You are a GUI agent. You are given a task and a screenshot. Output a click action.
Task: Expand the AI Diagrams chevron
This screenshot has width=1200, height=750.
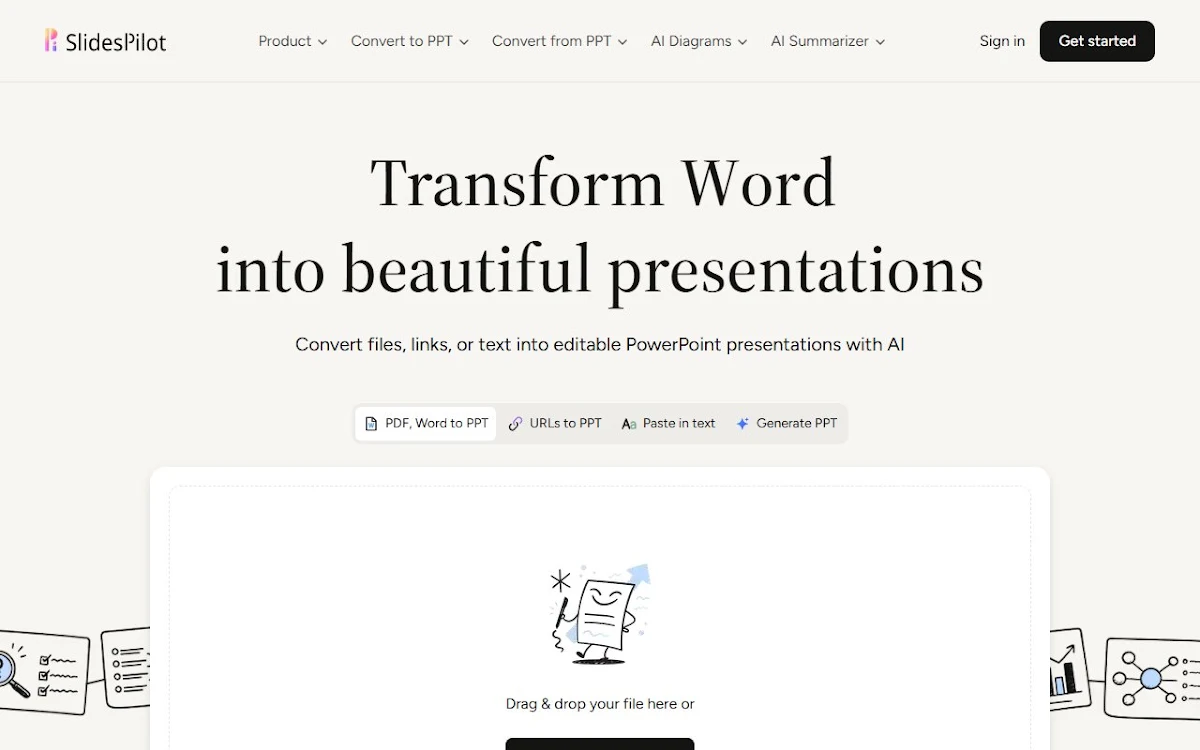[x=741, y=42]
